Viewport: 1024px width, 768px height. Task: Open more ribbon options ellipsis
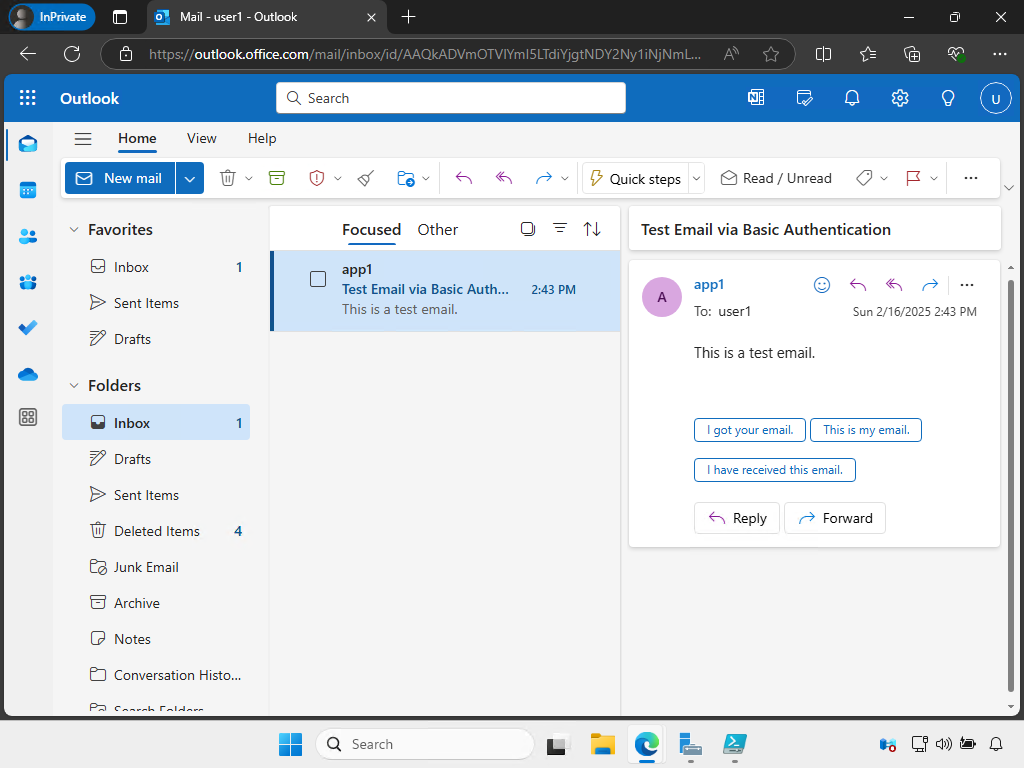[970, 178]
